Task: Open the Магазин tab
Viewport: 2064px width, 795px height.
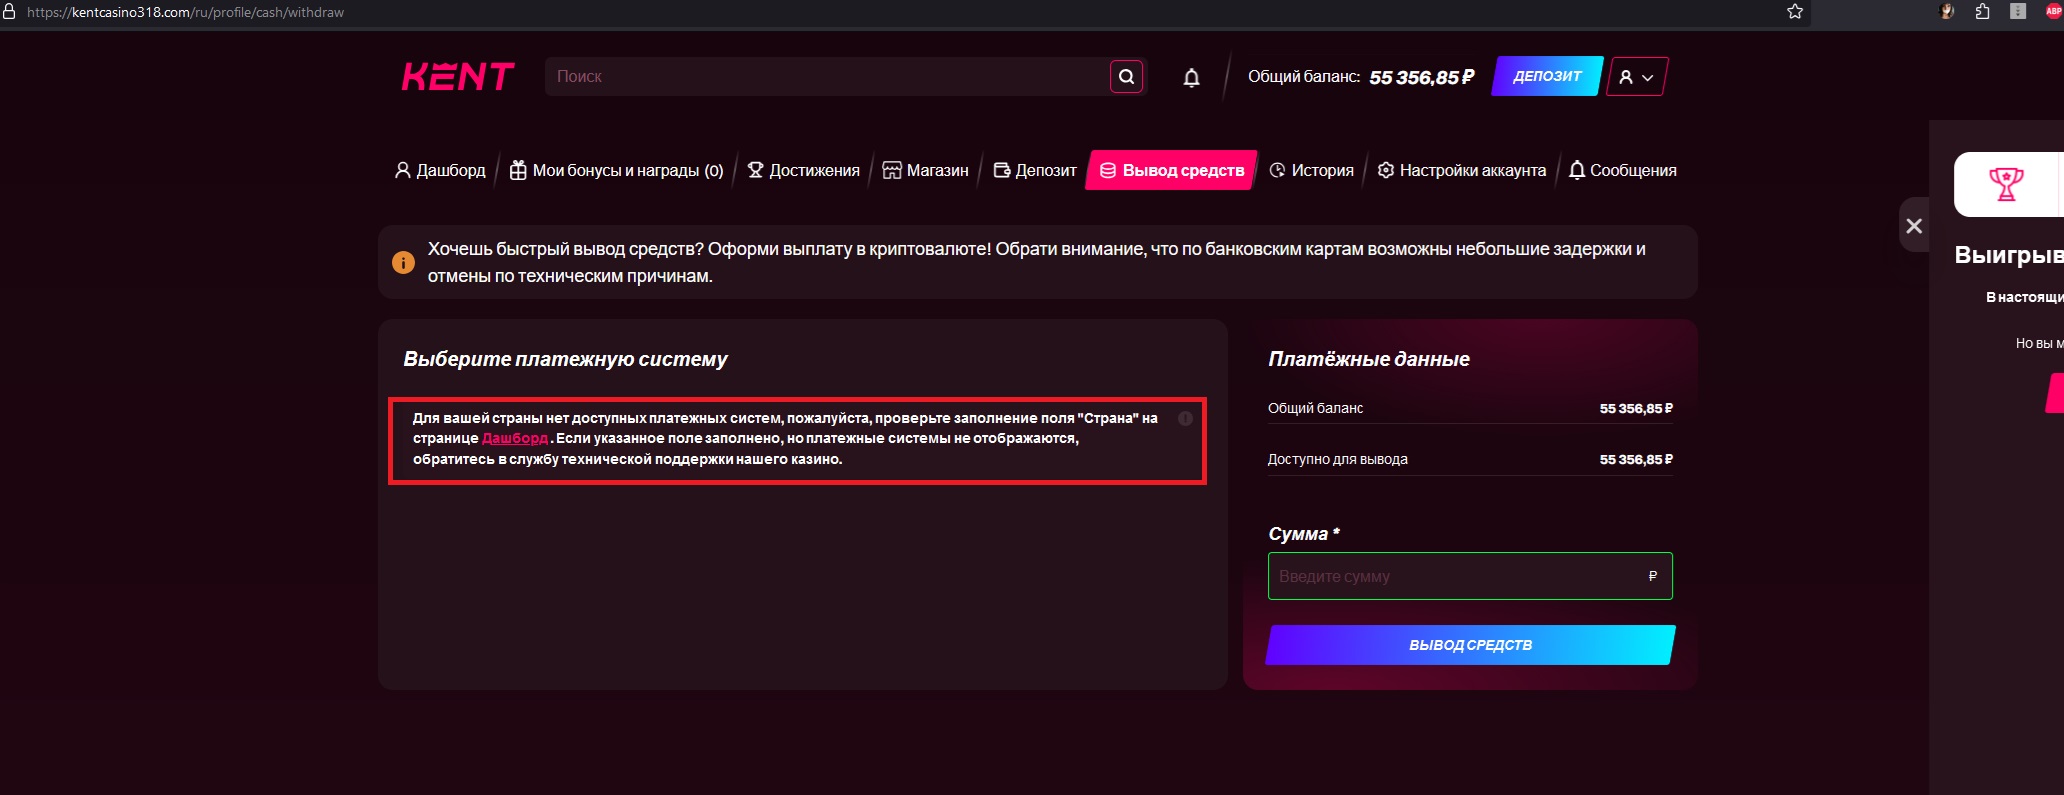Action: pos(925,170)
